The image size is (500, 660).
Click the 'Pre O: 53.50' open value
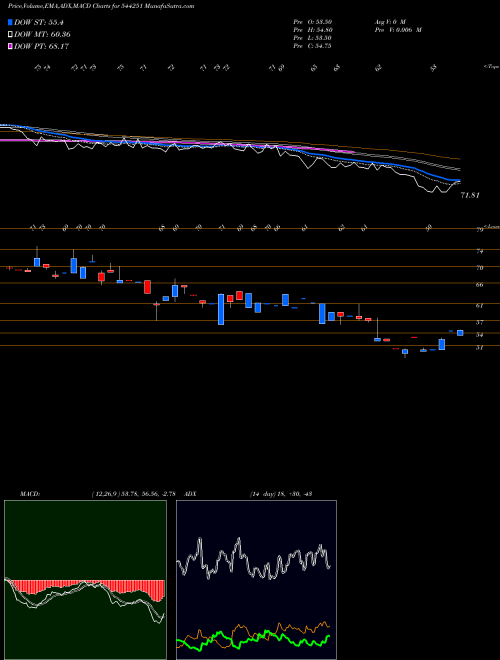[312, 21]
